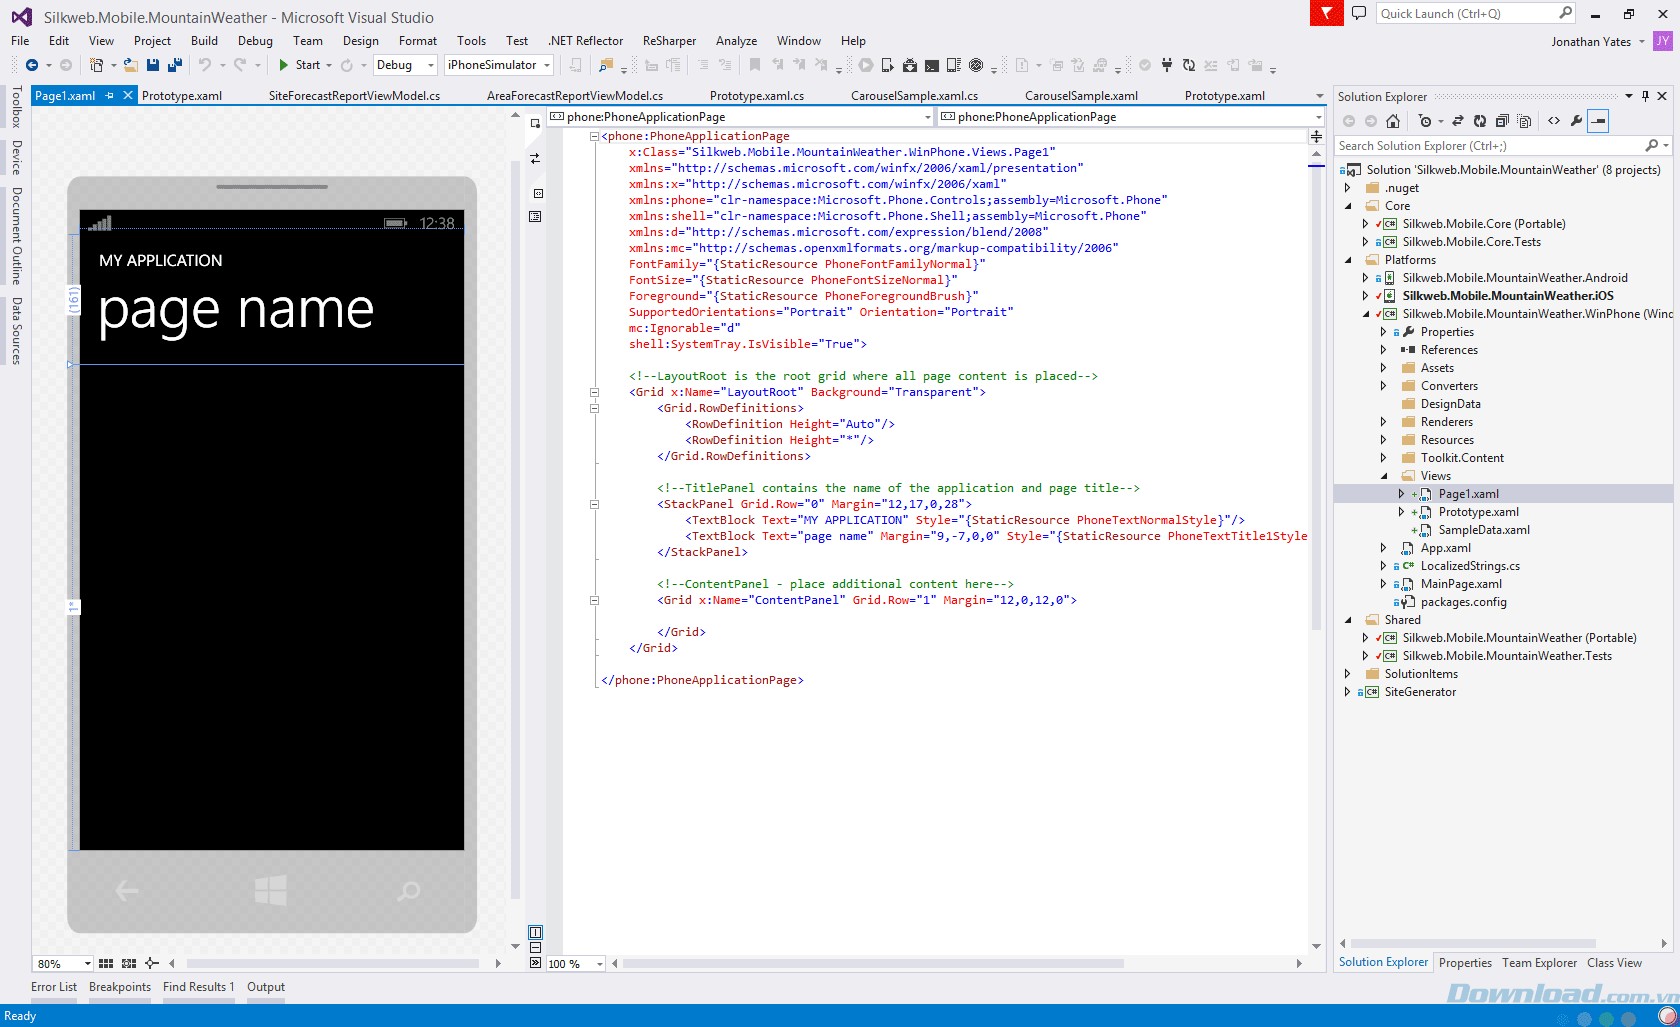Viewport: 1680px width, 1027px height.
Task: Open the Find Results 1 panel
Action: click(198, 987)
